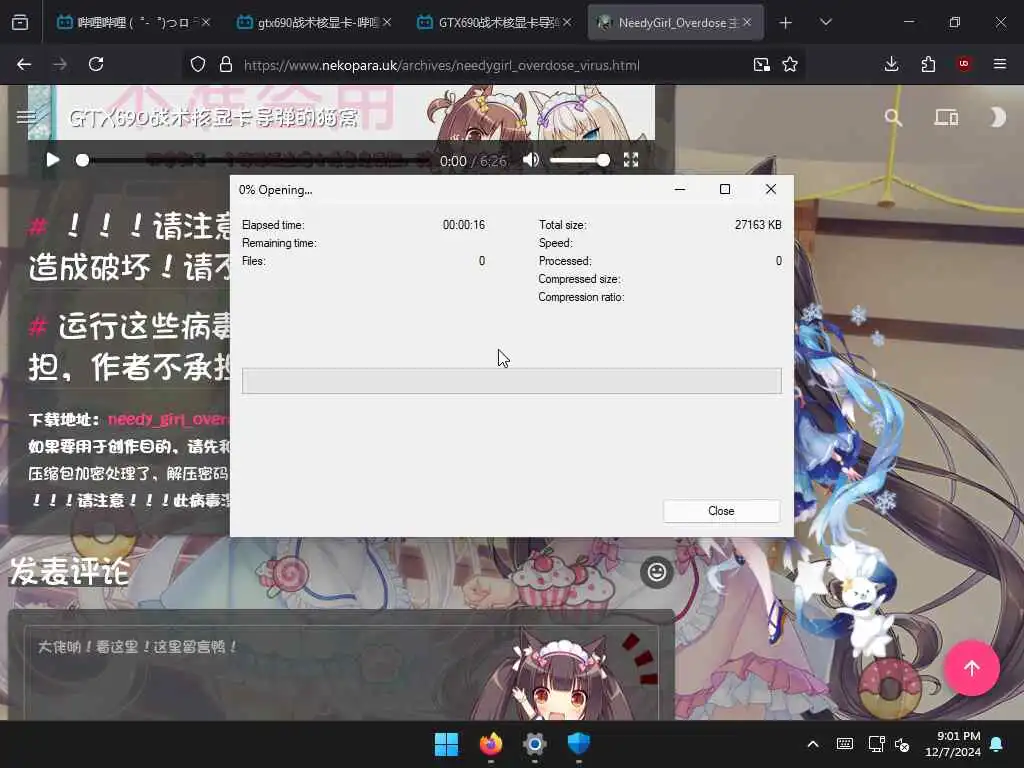
Task: Open the Windows Start menu
Action: click(447, 744)
